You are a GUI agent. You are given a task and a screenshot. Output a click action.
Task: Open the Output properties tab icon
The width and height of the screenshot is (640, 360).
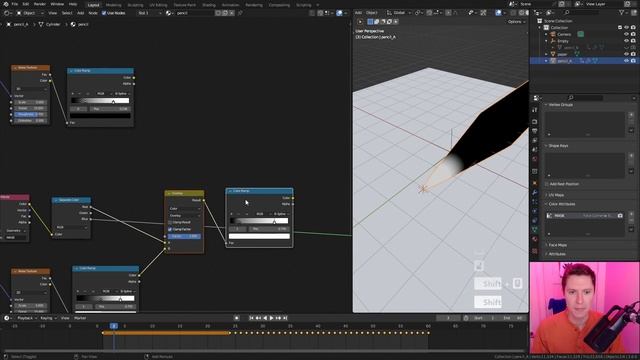pos(535,131)
